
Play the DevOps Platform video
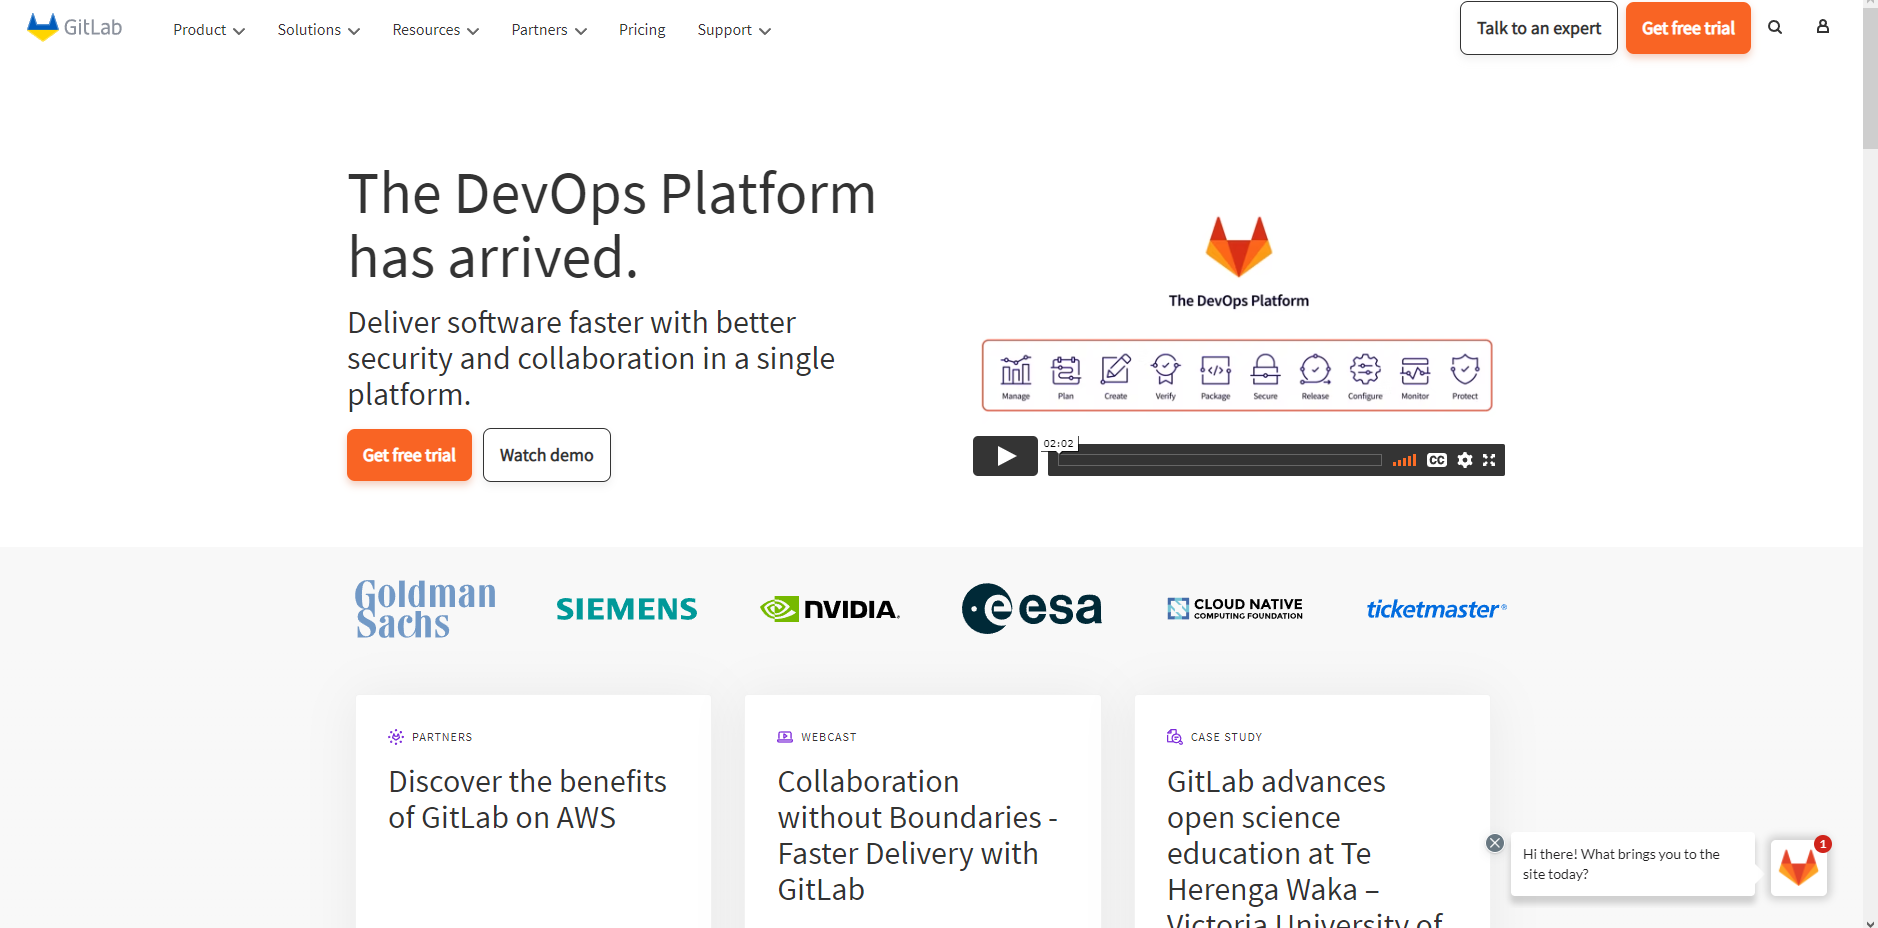[x=1005, y=456]
